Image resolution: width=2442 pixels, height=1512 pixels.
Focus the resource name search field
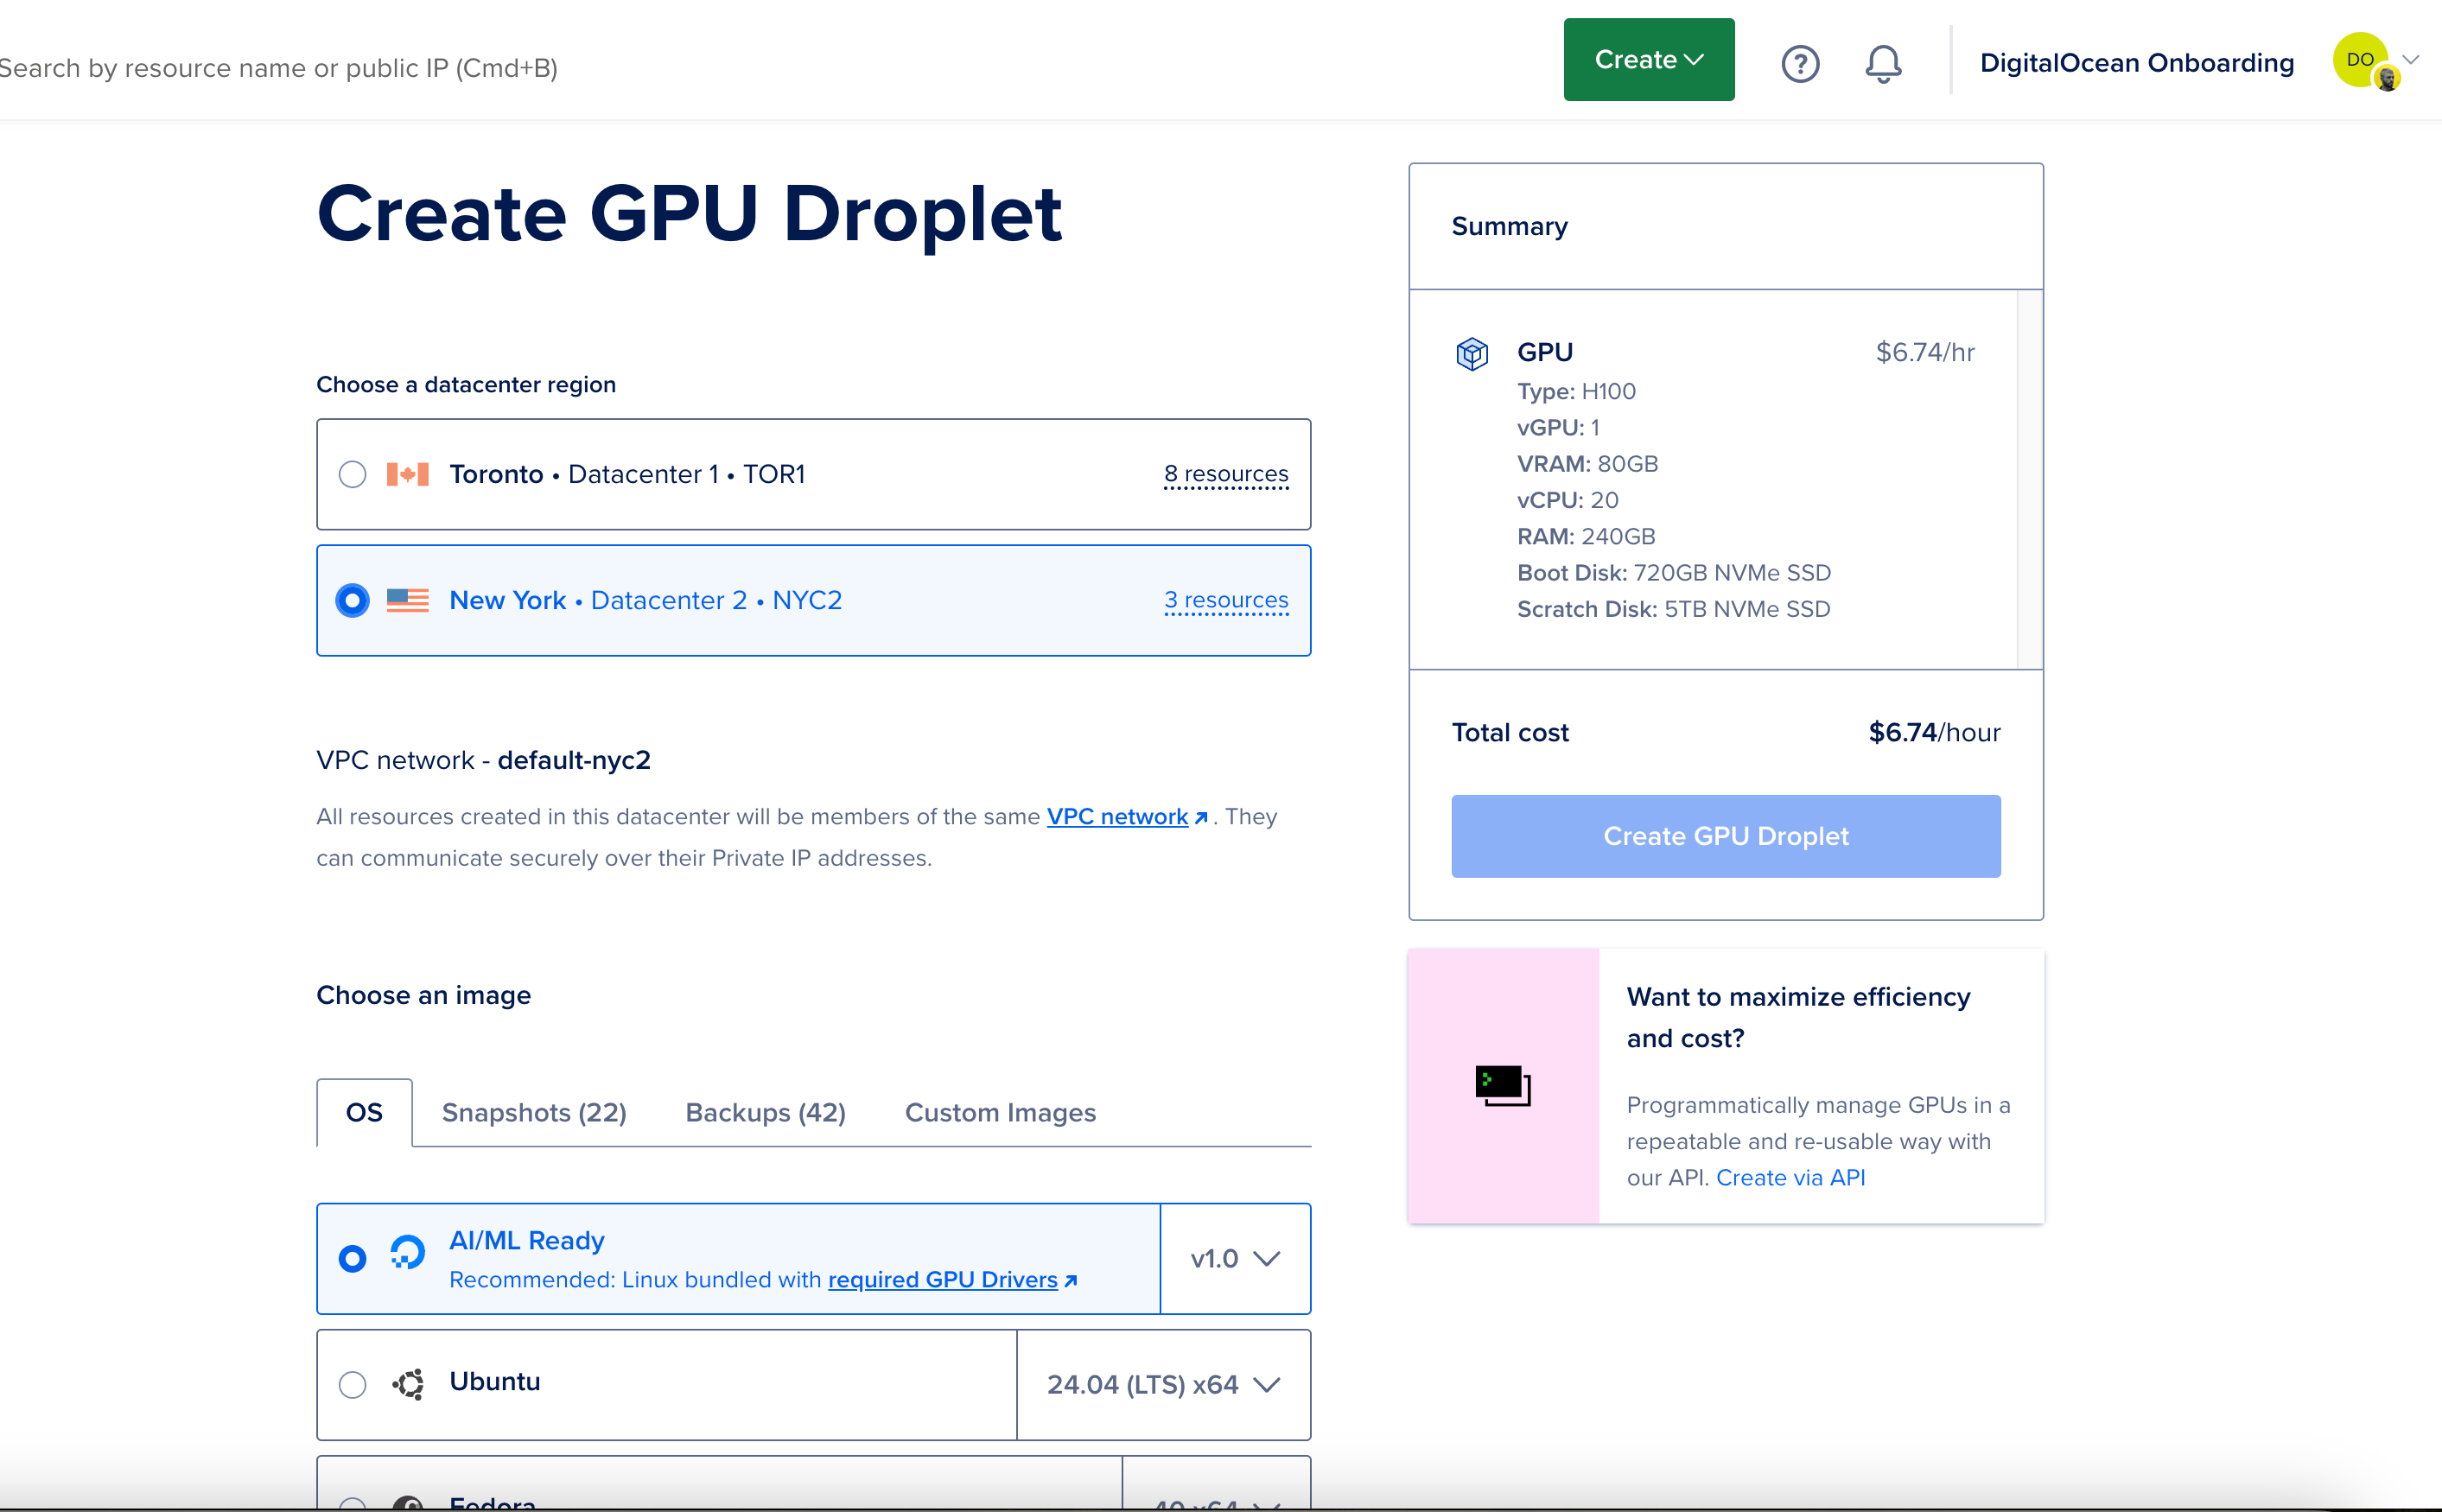(279, 68)
